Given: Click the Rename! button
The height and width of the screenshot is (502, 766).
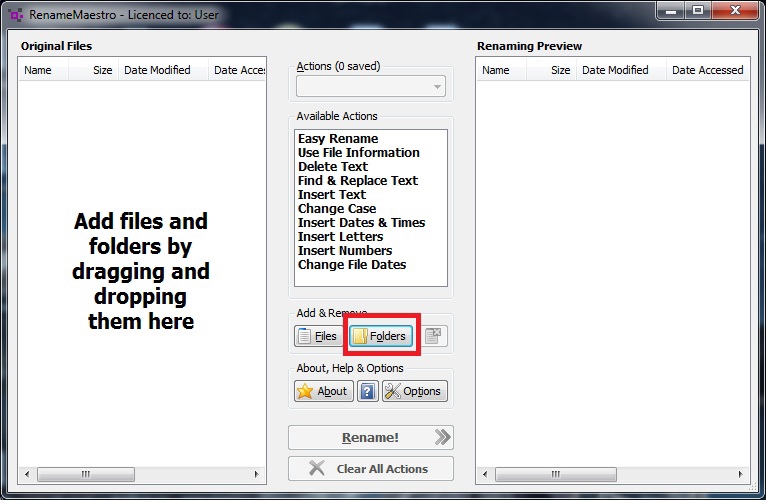Looking at the screenshot, I should click(371, 438).
